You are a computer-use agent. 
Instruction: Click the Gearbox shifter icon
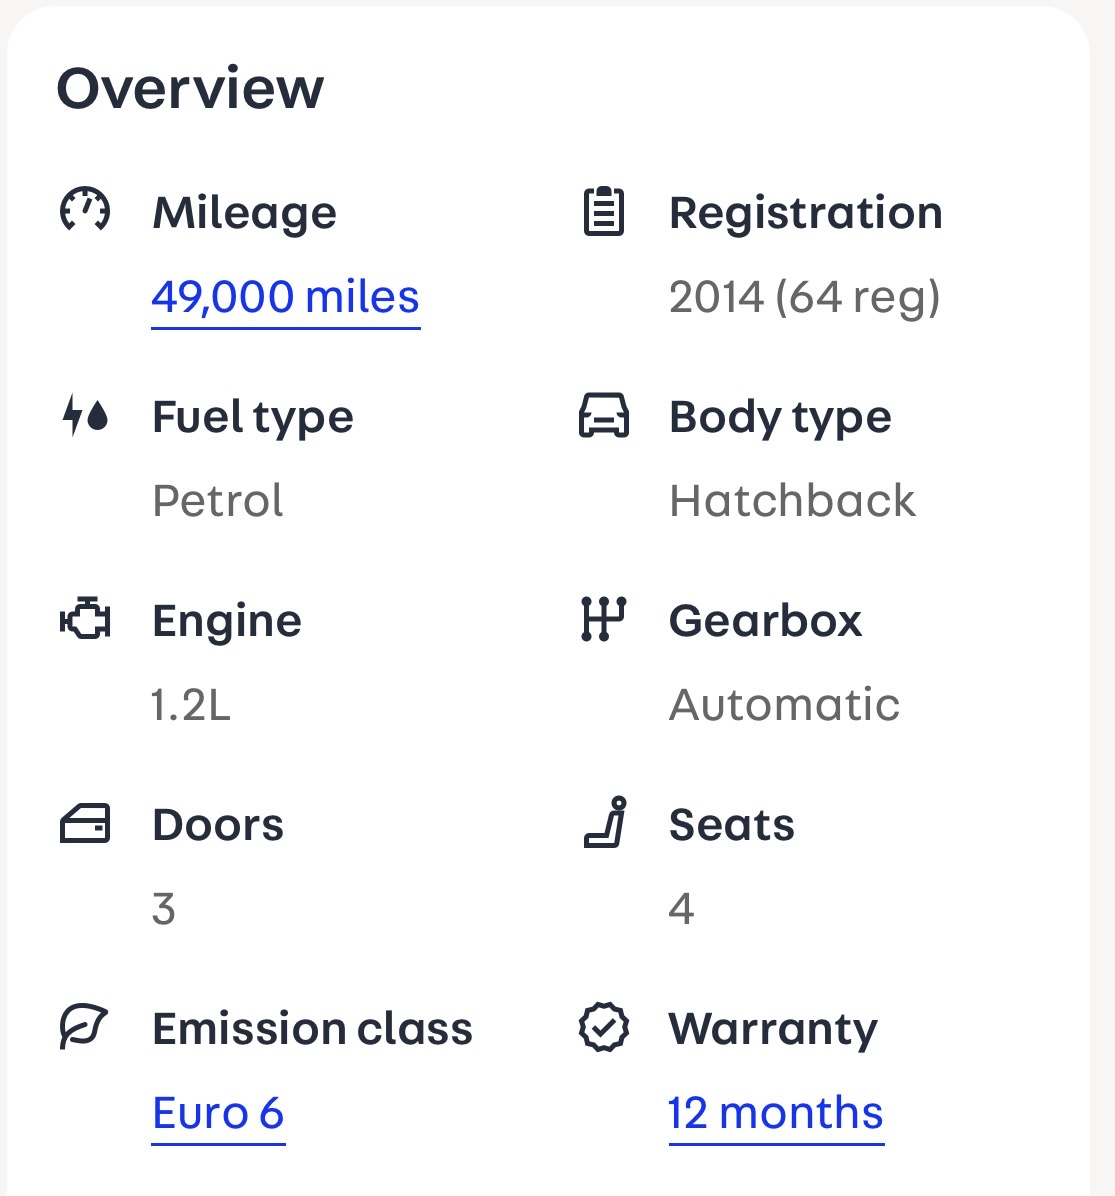tap(603, 619)
